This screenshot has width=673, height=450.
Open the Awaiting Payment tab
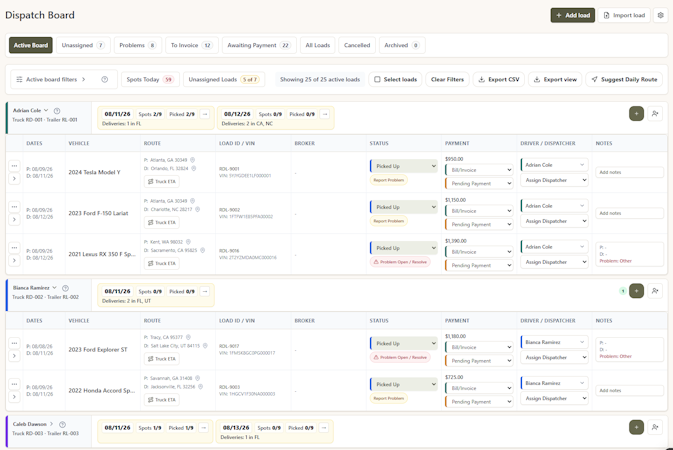259,45
